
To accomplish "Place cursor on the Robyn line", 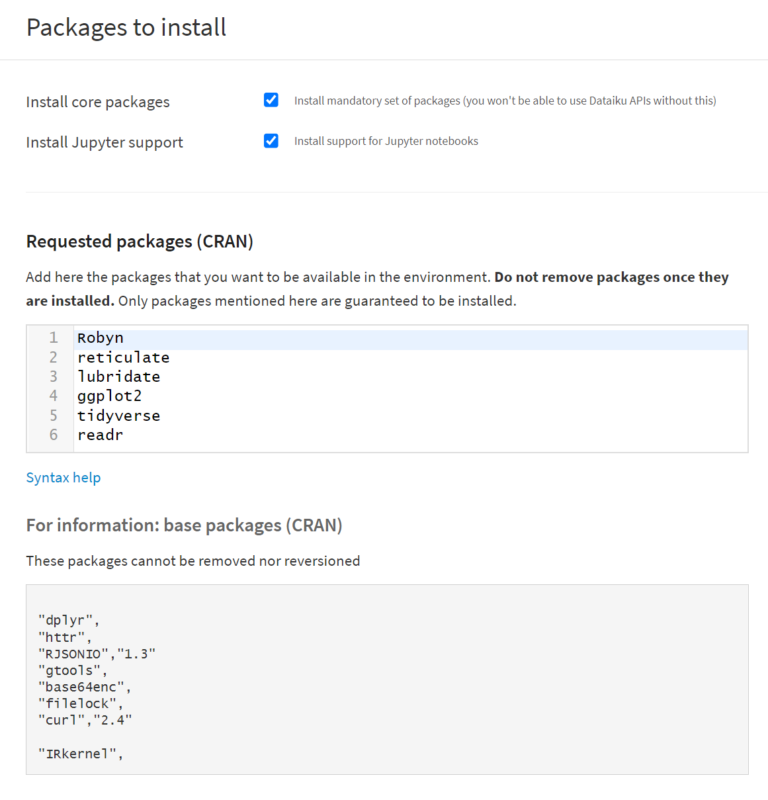I will 100,338.
